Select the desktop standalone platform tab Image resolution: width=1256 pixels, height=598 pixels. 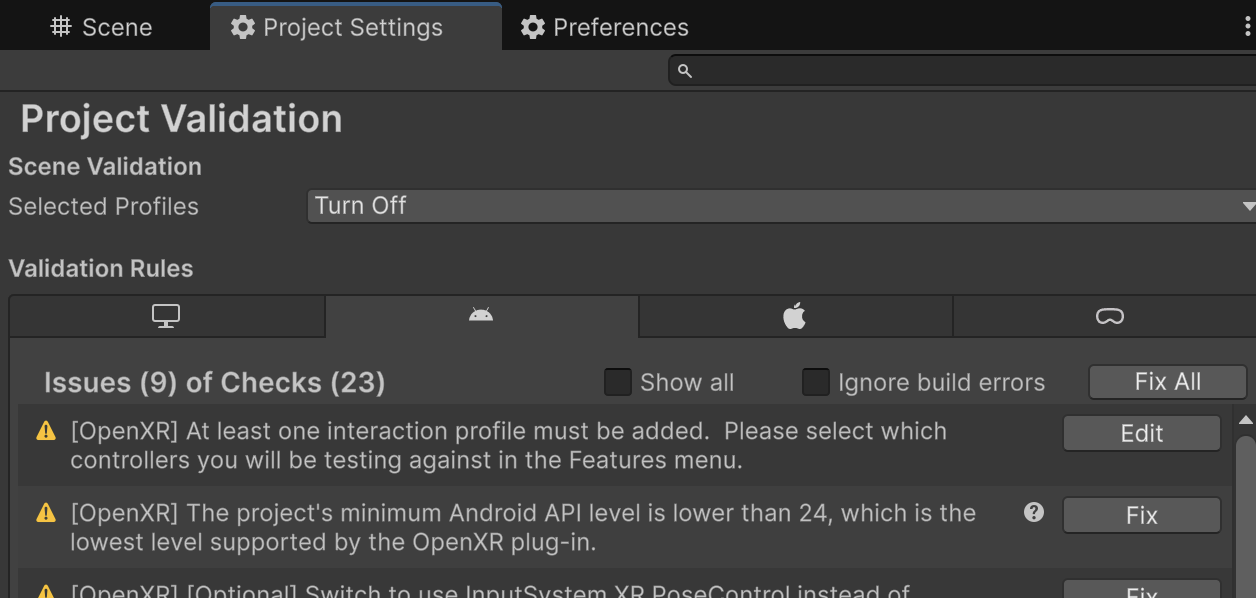(166, 316)
